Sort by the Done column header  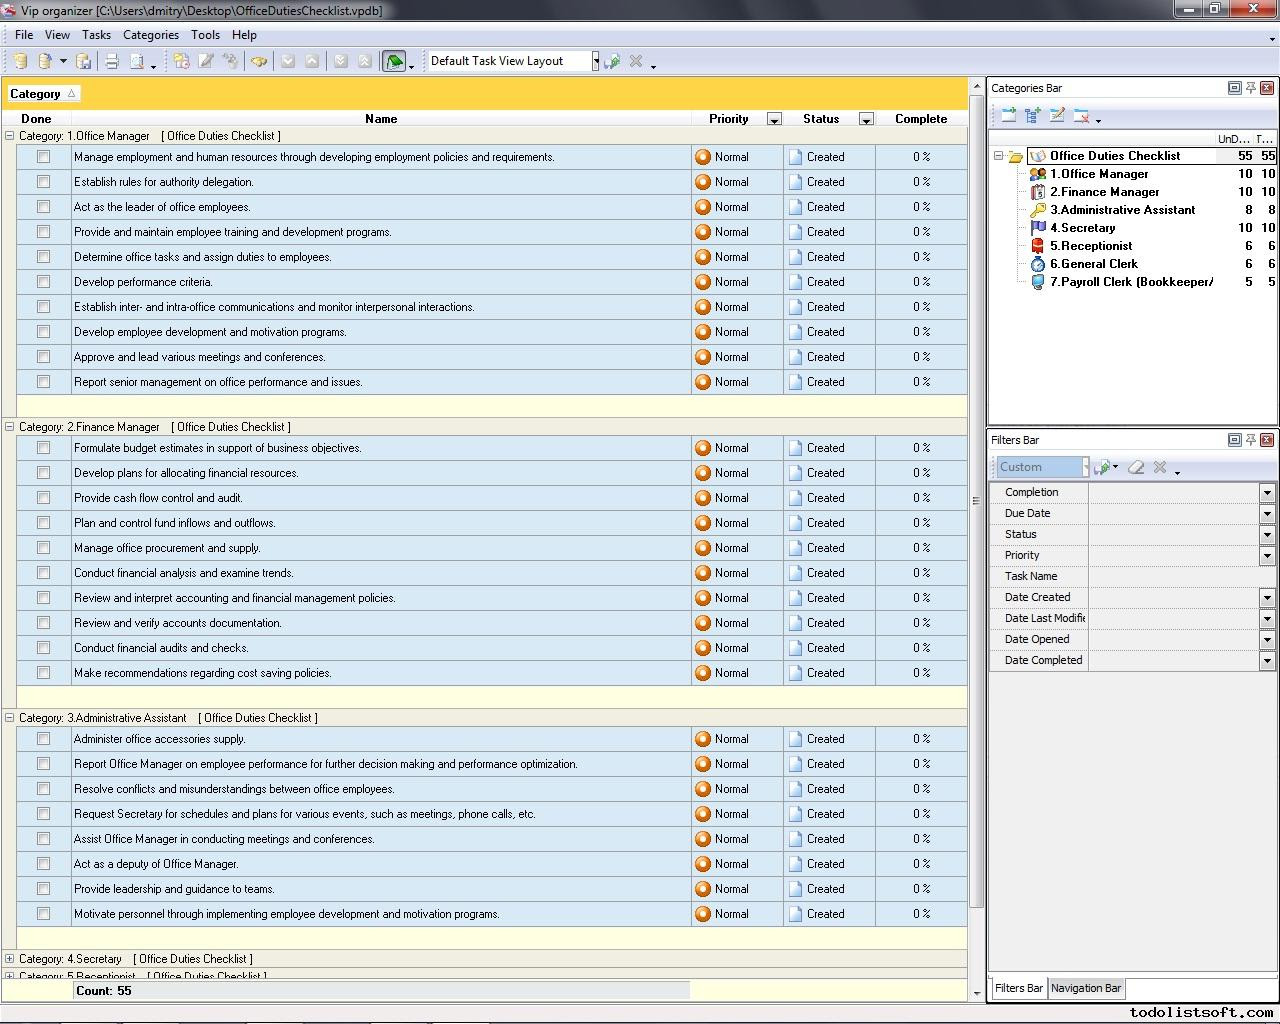[36, 119]
